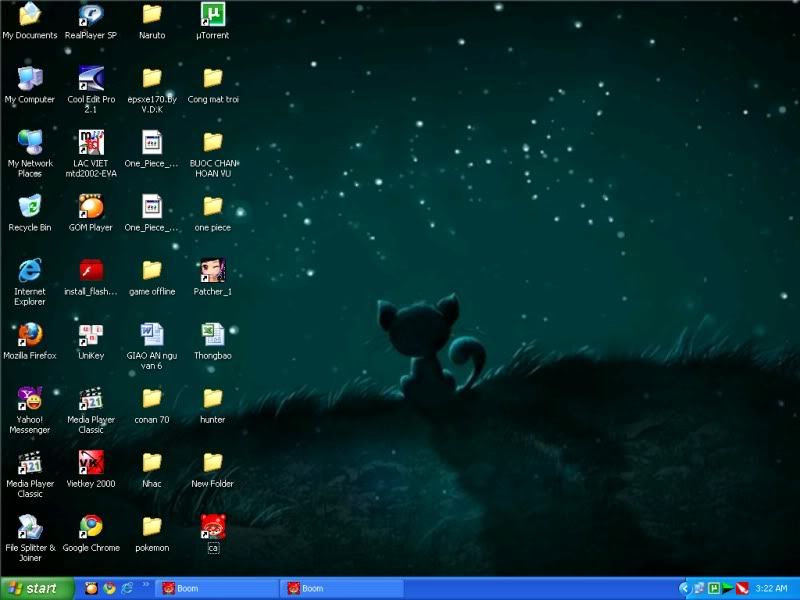
Task: Select the BUOC CHAN HOAN VU folder
Action: (x=213, y=153)
